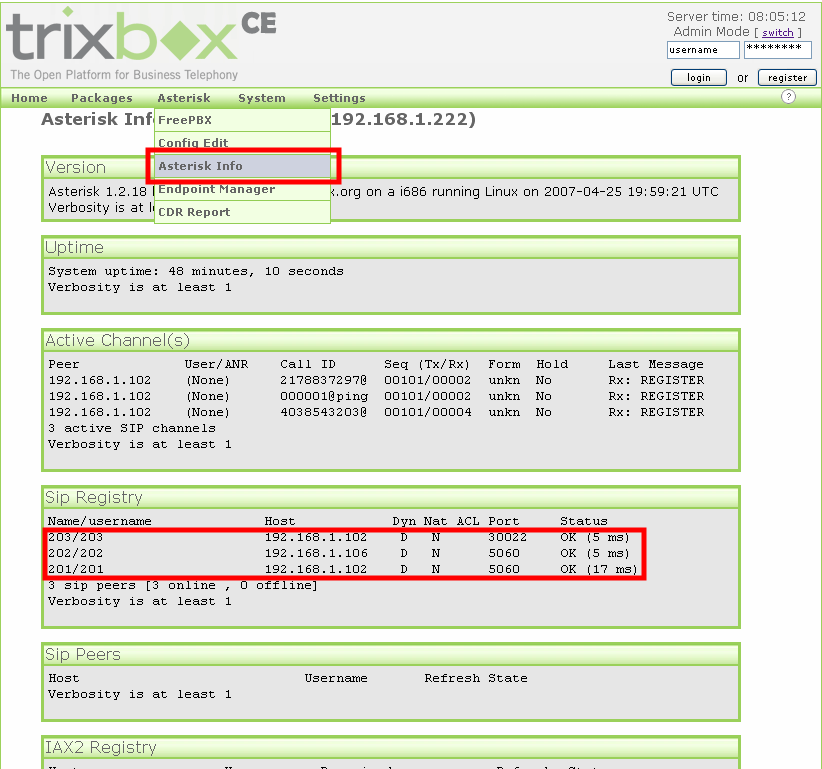Open Endpoint Manager menu entry
822x769 pixels.
[242, 189]
